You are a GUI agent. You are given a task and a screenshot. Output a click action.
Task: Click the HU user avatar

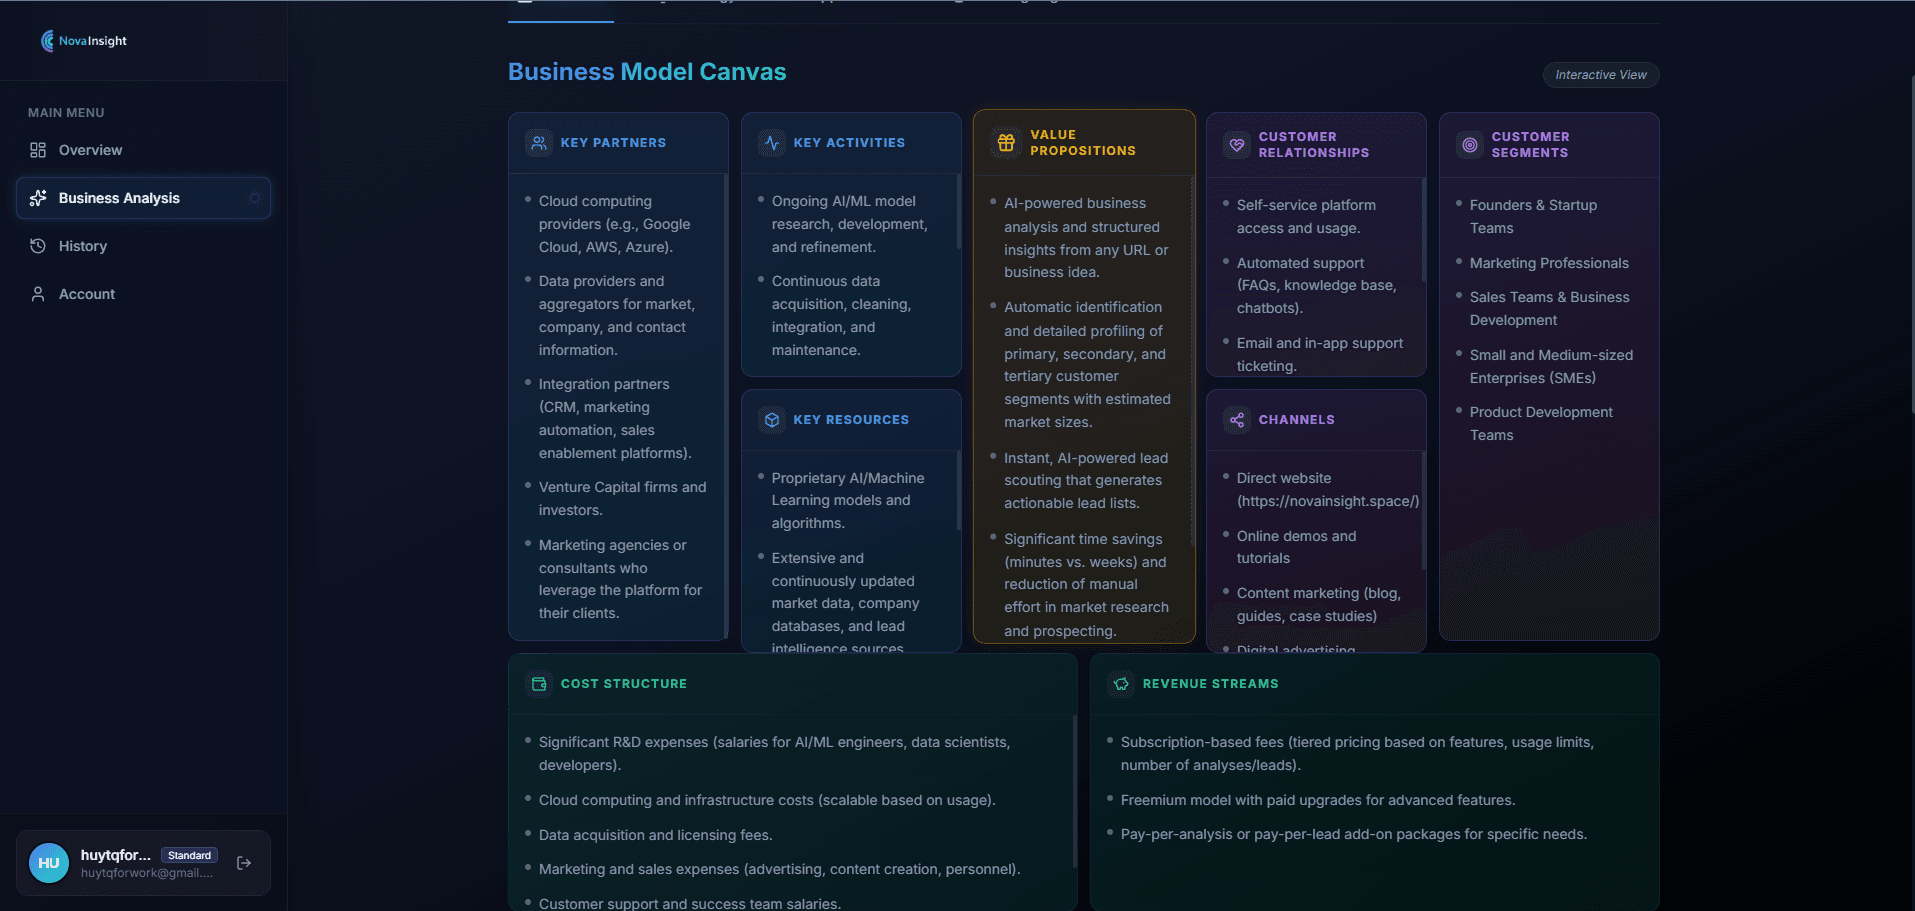pyautogui.click(x=47, y=862)
